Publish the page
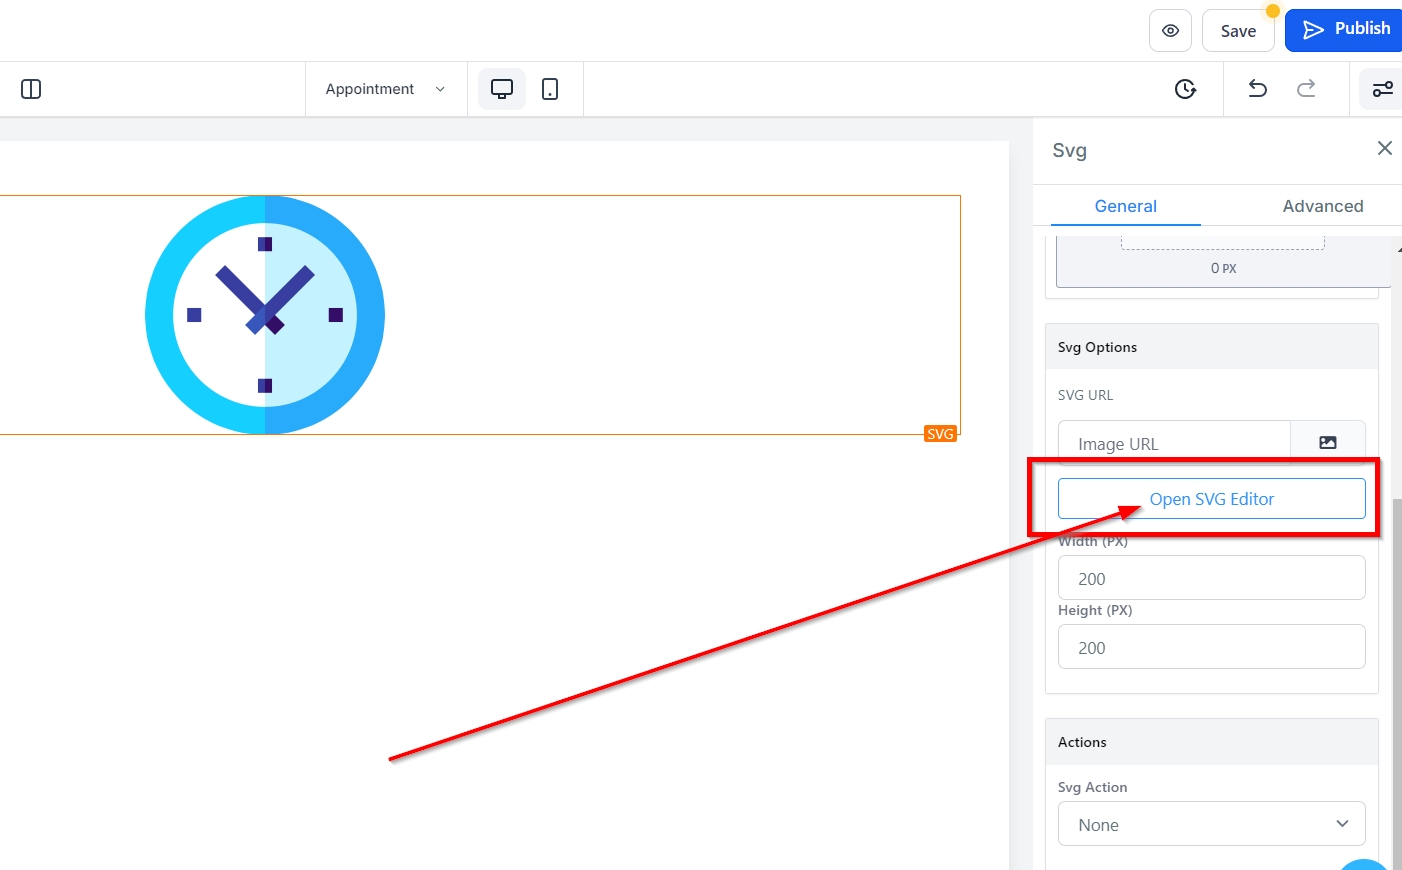 [1346, 29]
